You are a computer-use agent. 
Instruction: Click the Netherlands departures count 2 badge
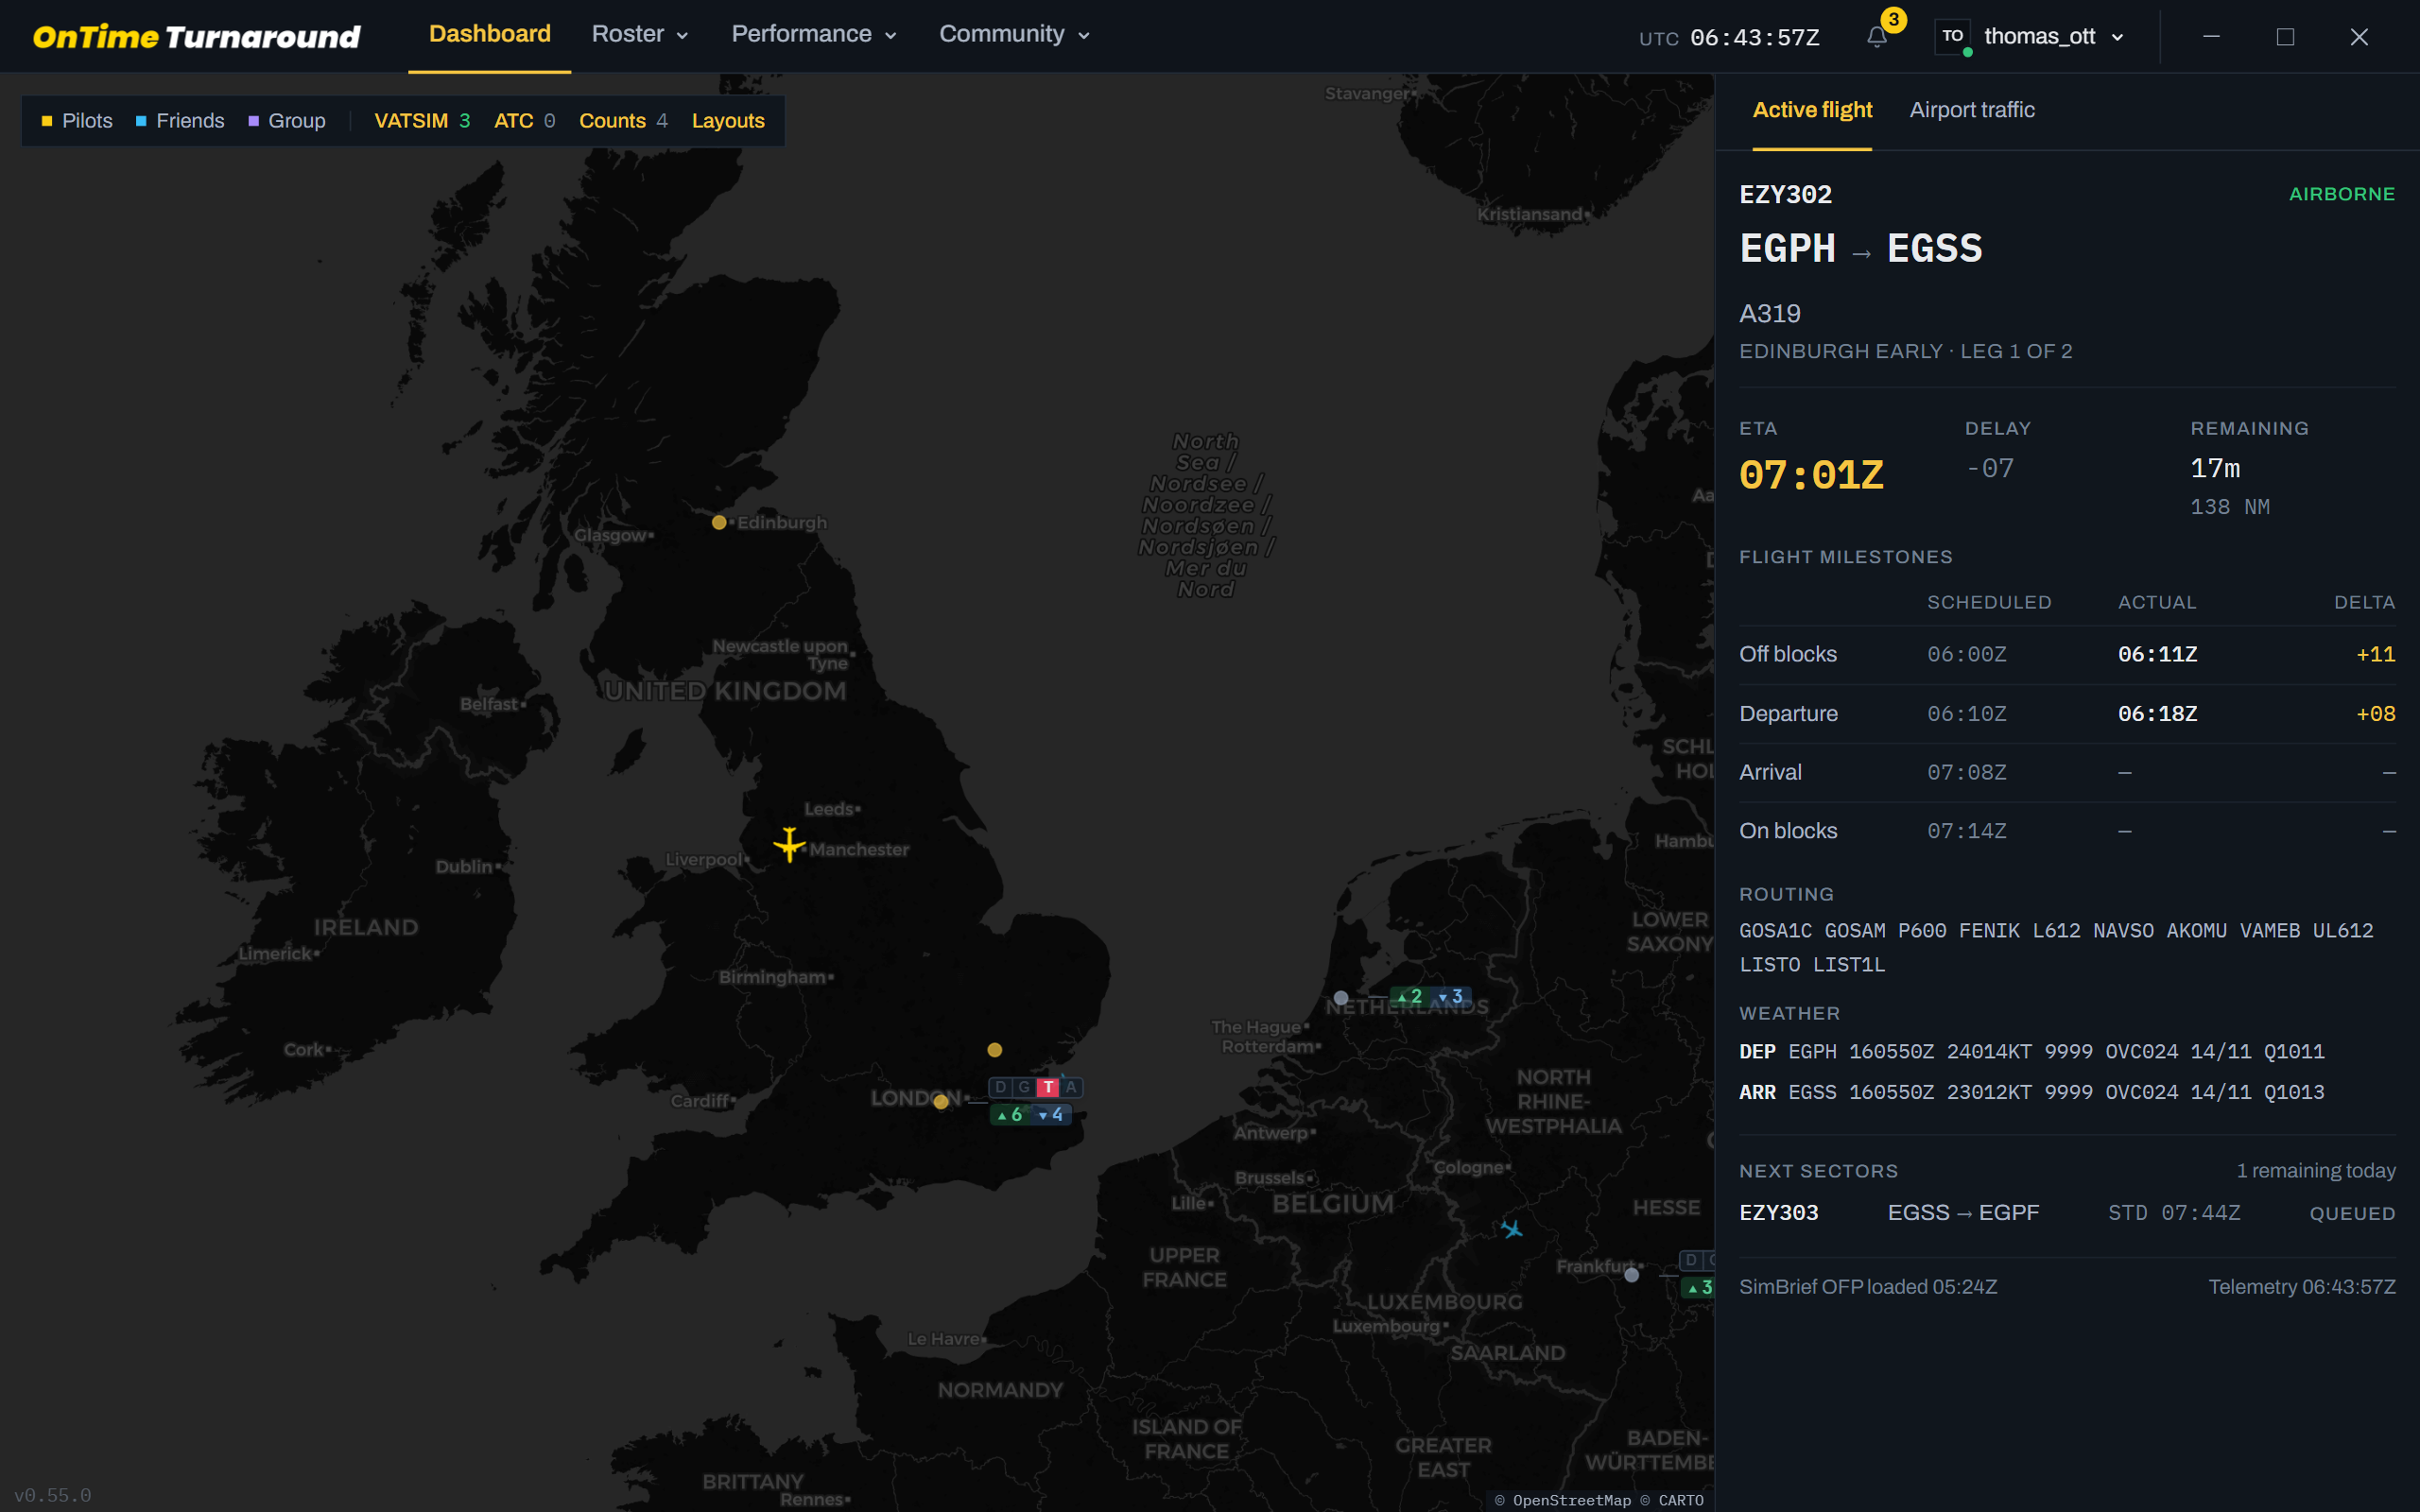(x=1410, y=997)
